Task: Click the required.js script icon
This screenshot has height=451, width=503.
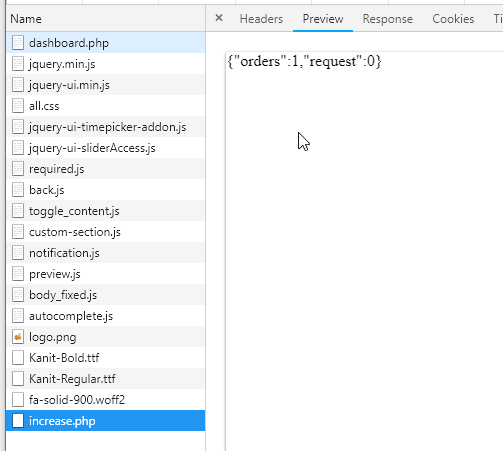Action: (18, 169)
